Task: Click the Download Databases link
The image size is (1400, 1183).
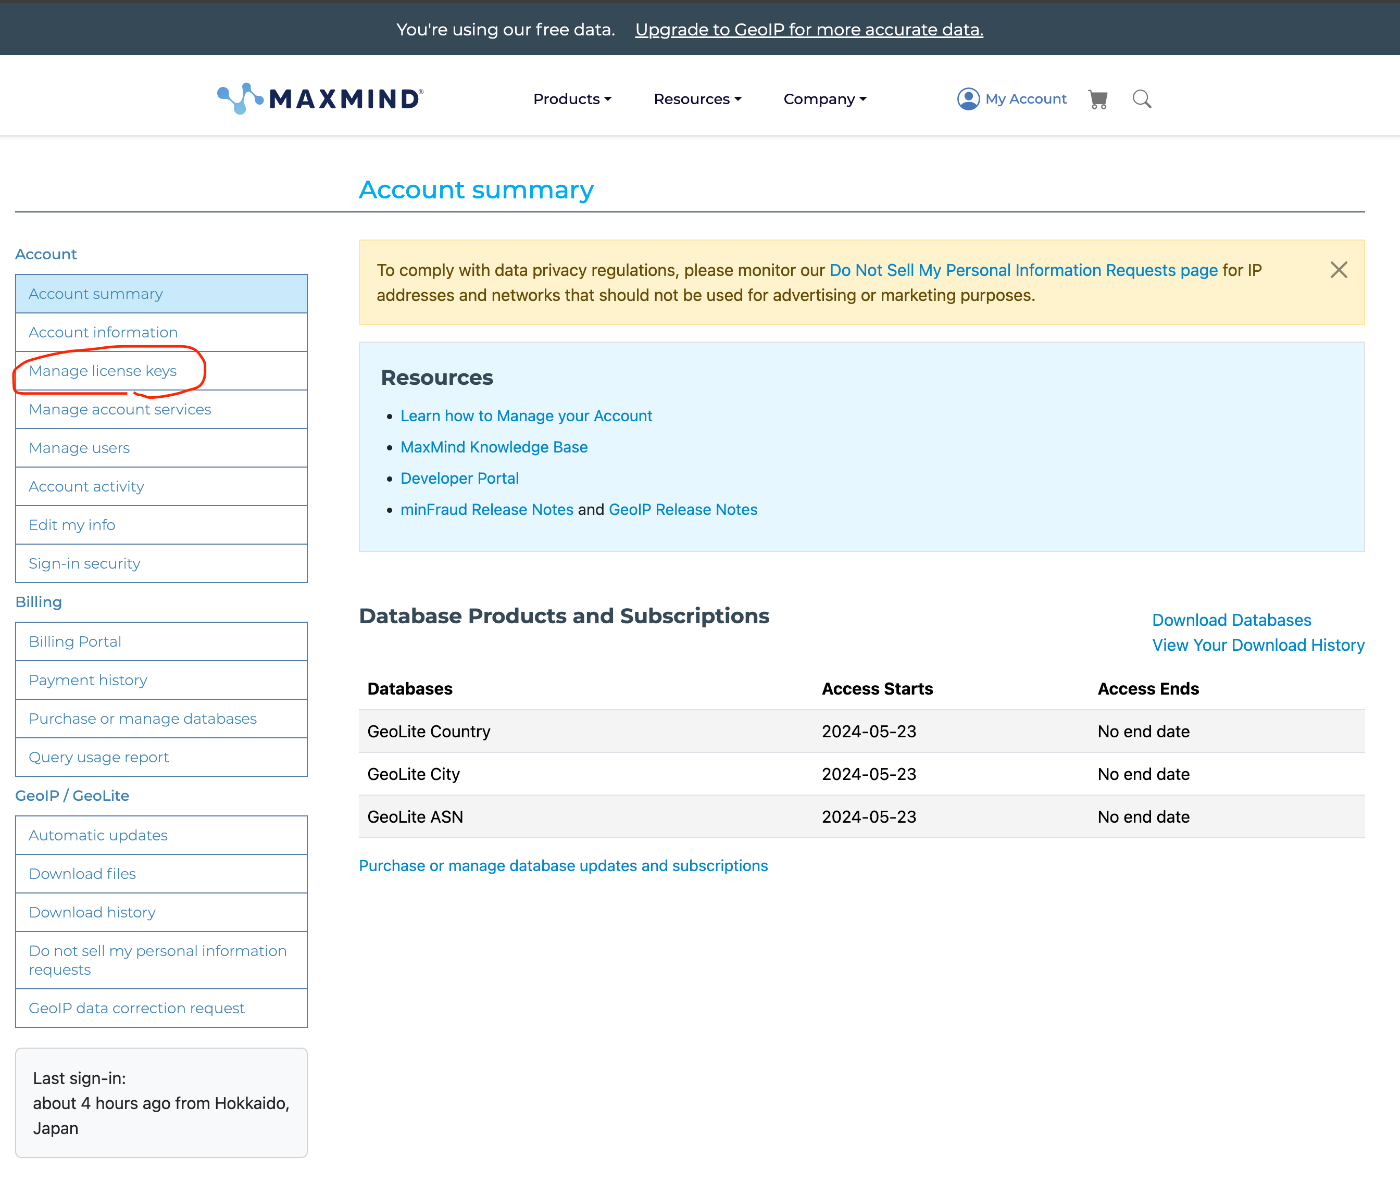Action: click(x=1231, y=620)
